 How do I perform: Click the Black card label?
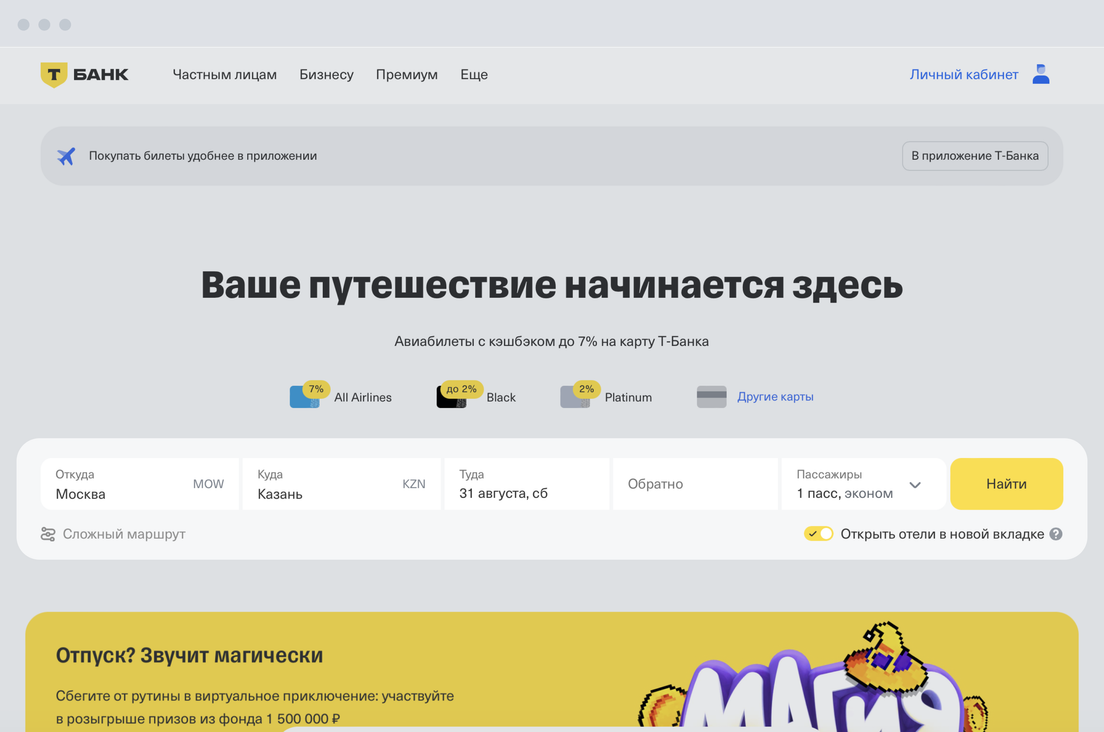pos(501,397)
